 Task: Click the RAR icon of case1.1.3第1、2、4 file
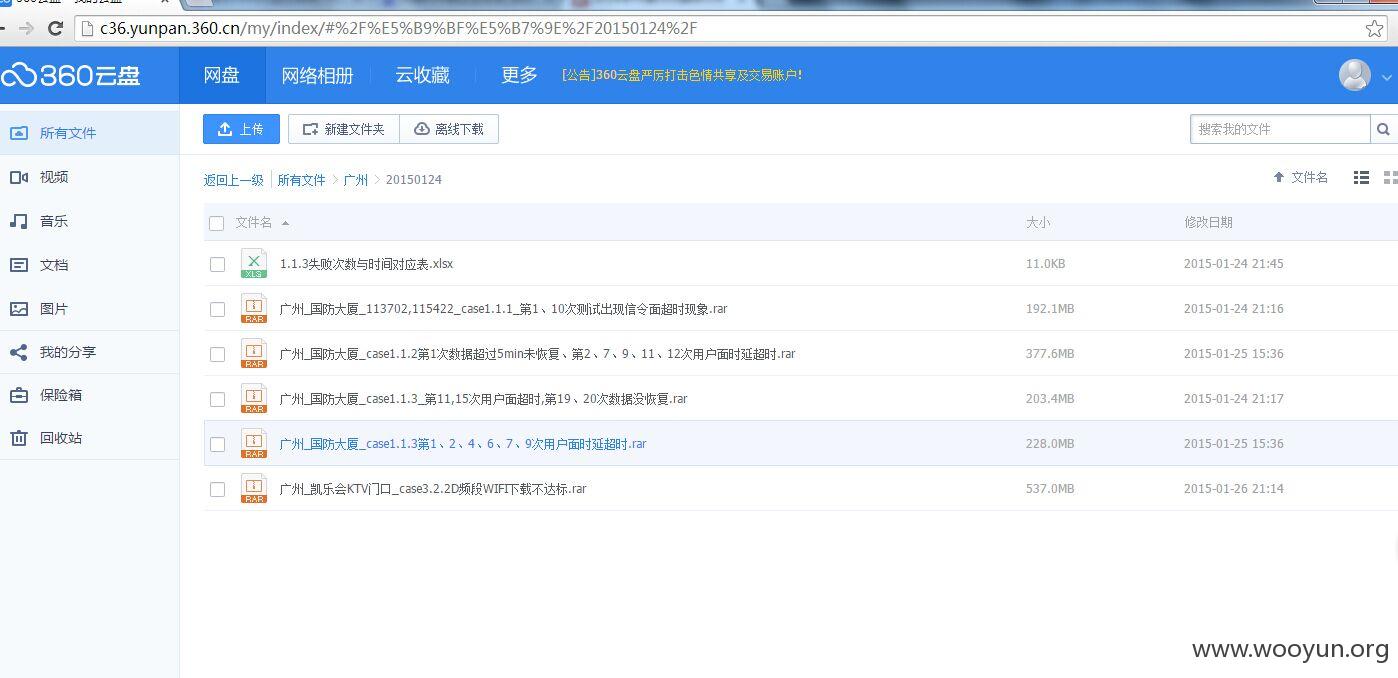point(254,444)
